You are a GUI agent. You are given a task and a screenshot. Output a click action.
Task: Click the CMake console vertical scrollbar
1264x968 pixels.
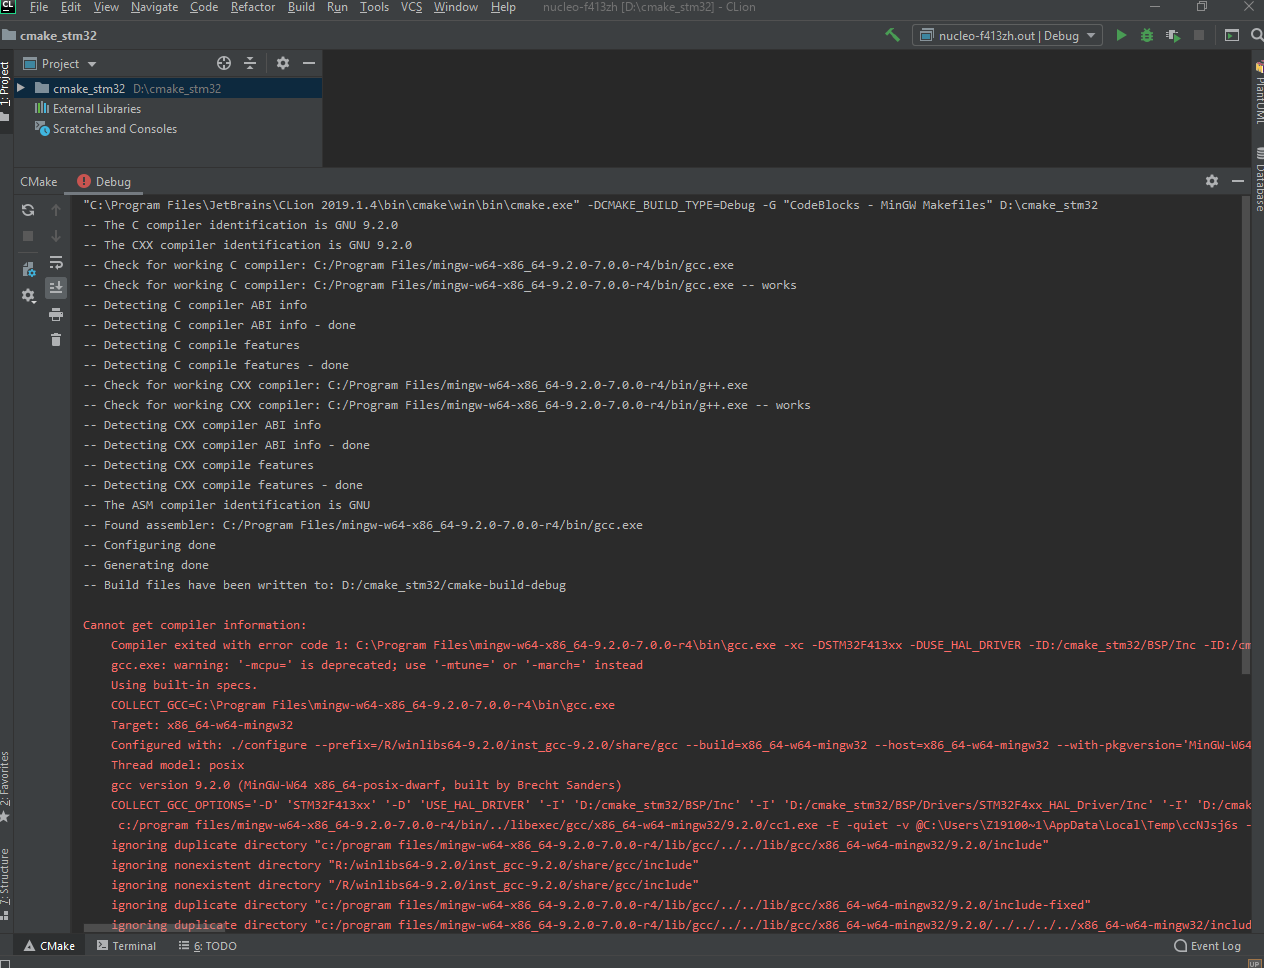[x=1246, y=435]
